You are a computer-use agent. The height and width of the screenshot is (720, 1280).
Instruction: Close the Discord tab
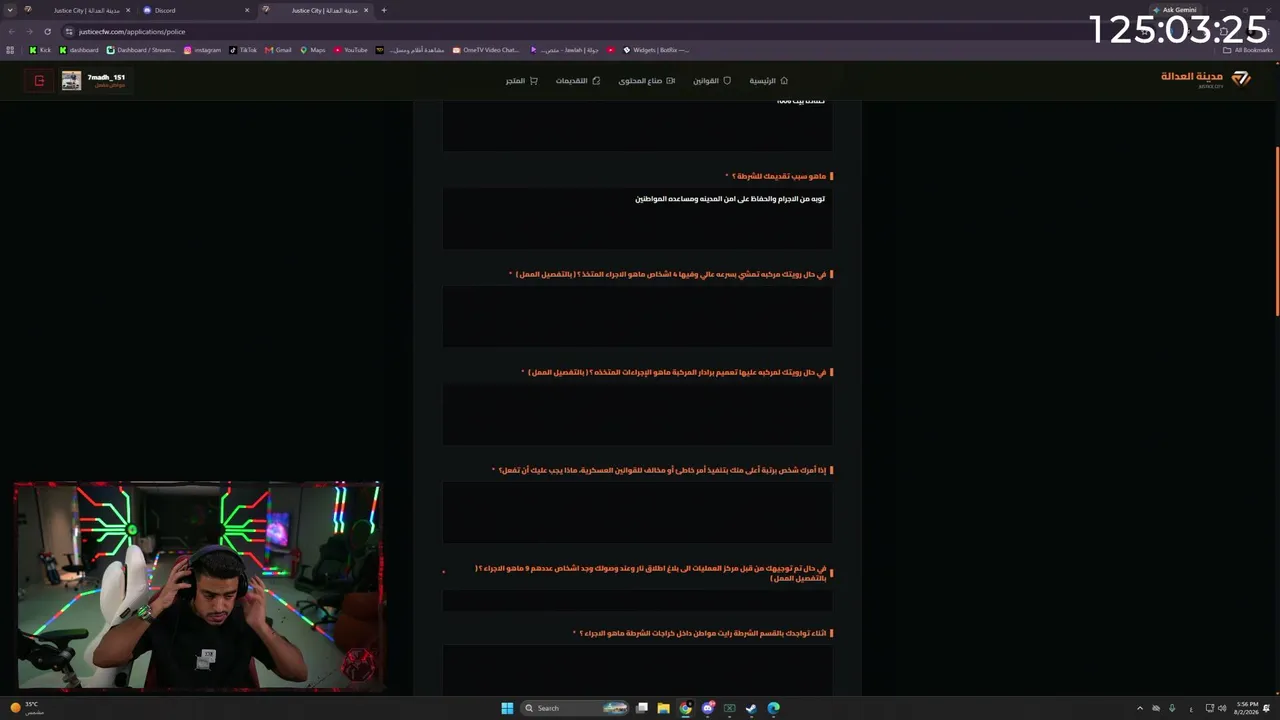point(247,10)
